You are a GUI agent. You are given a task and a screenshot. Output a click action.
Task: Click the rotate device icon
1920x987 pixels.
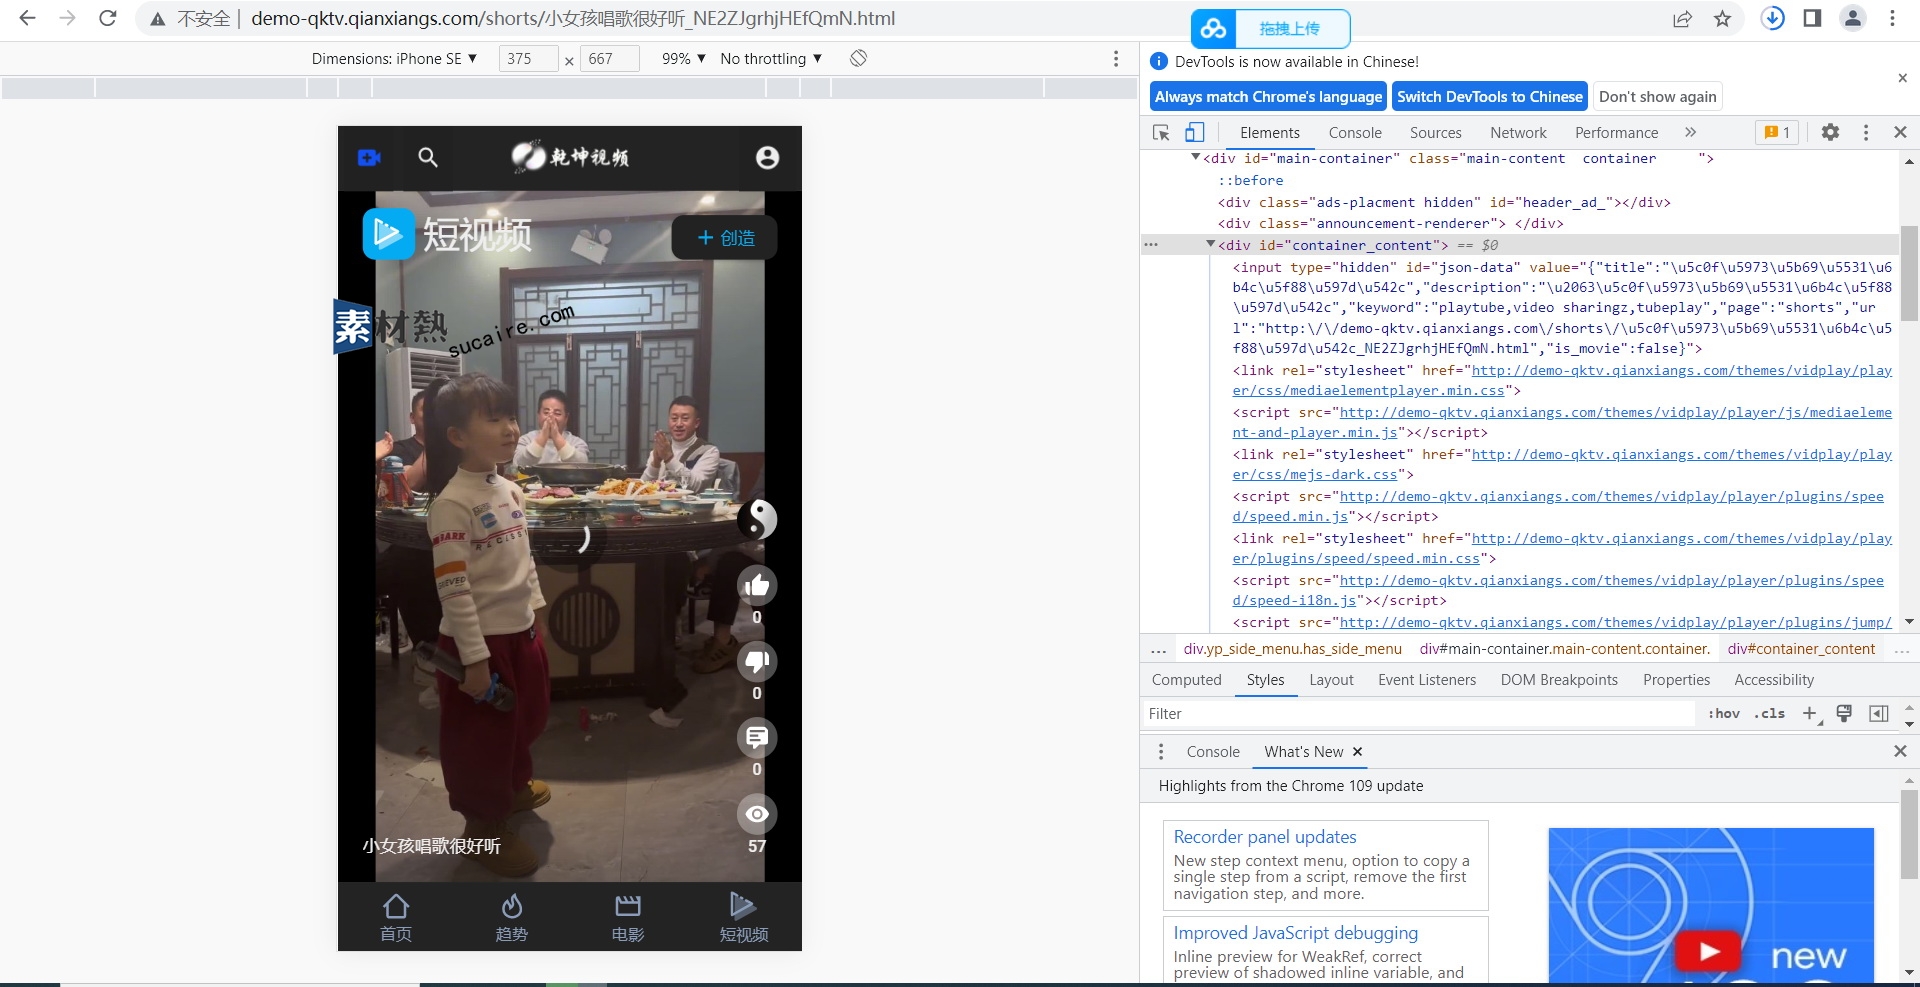tap(858, 58)
